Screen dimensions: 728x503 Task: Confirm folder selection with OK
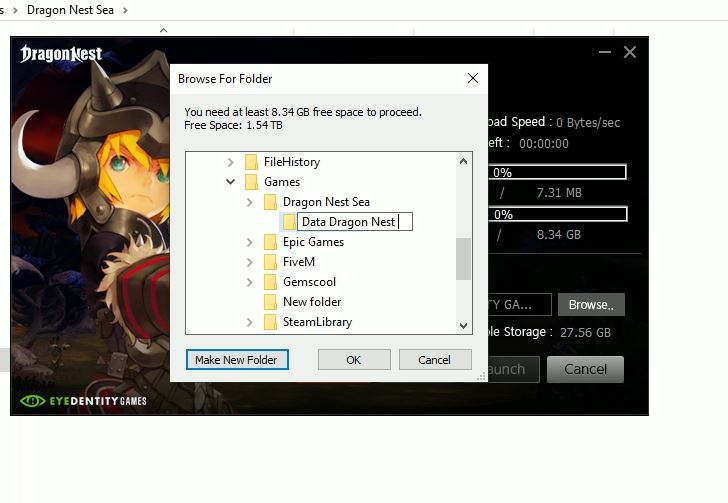(x=354, y=360)
